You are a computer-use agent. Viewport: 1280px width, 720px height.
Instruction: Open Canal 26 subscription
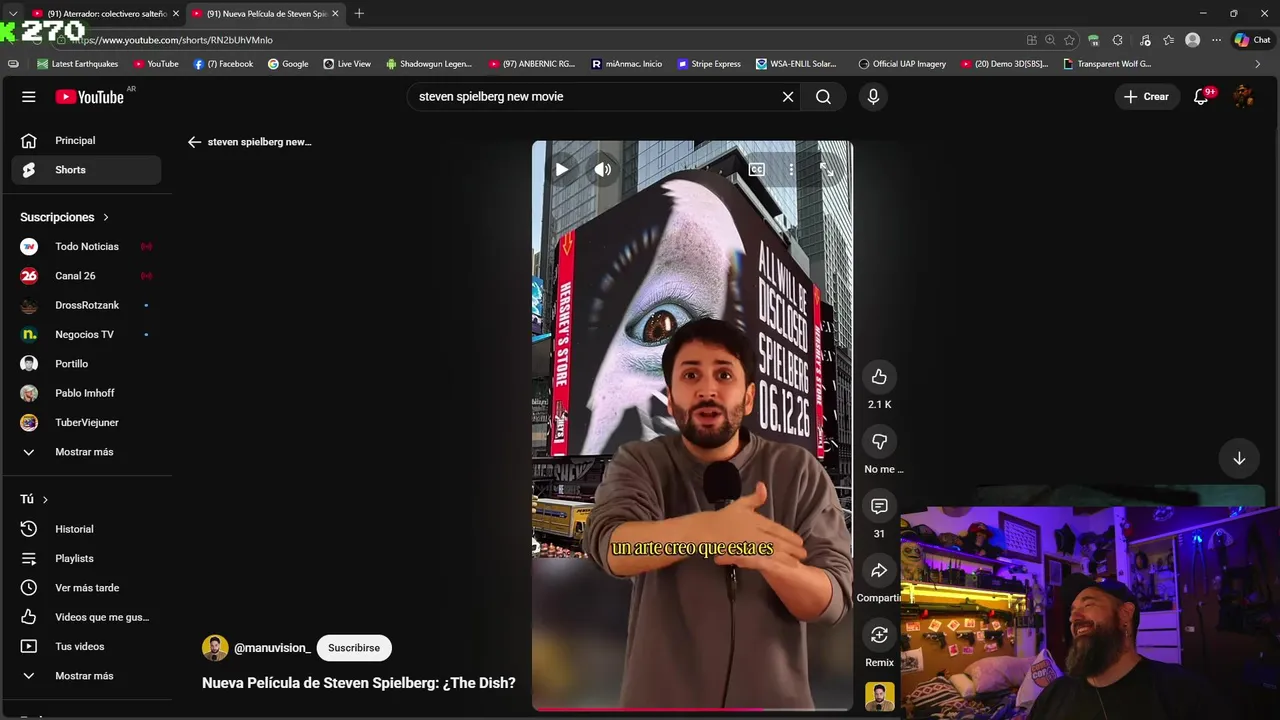[86, 276]
